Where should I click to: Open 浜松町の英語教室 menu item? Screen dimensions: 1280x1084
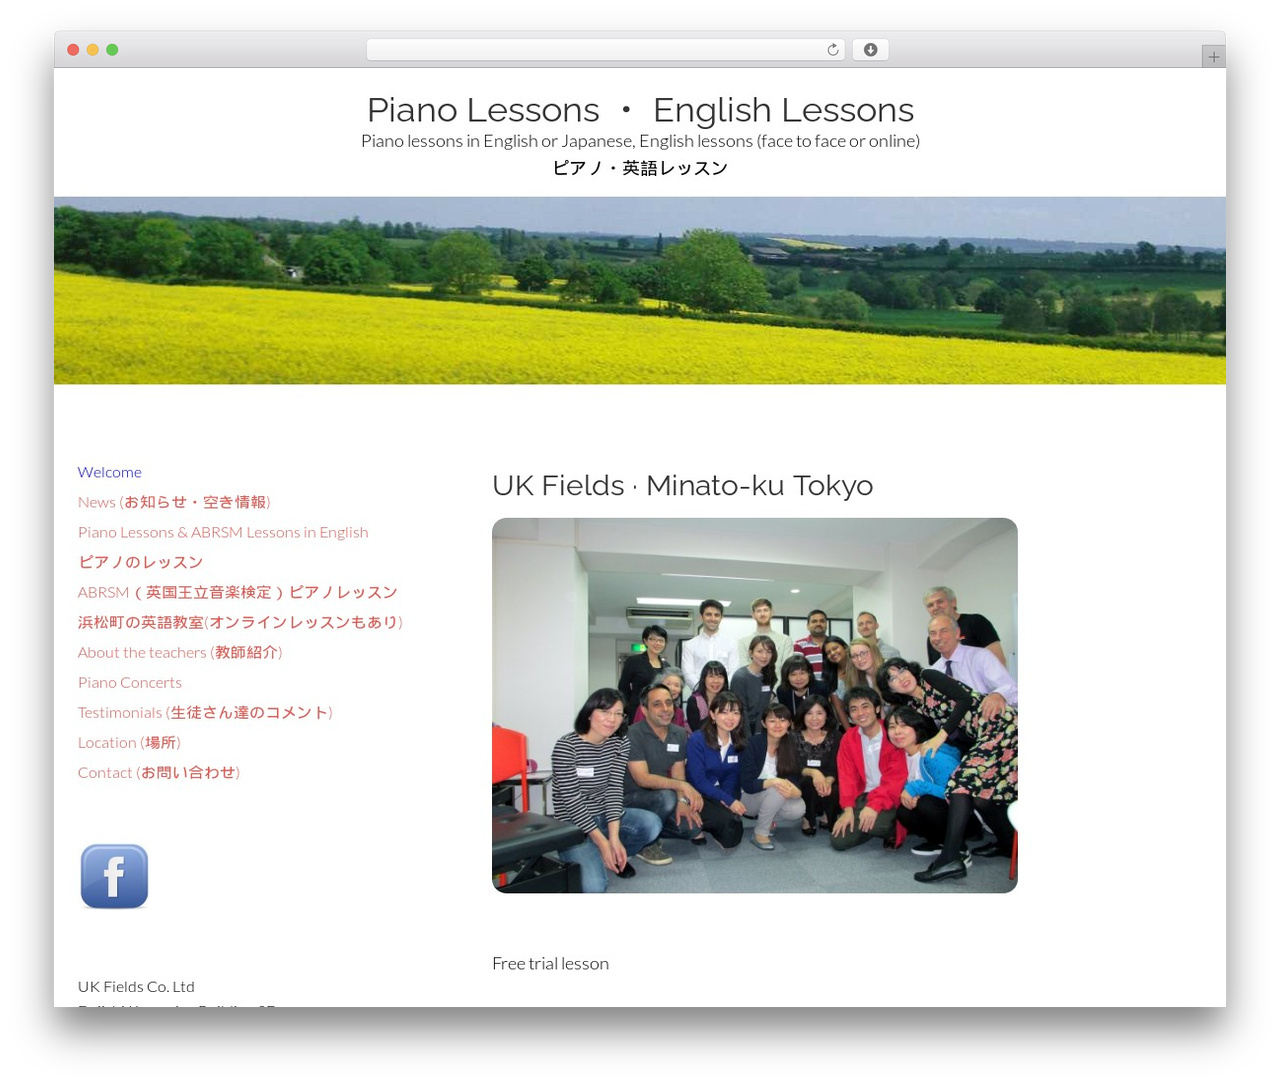(240, 622)
